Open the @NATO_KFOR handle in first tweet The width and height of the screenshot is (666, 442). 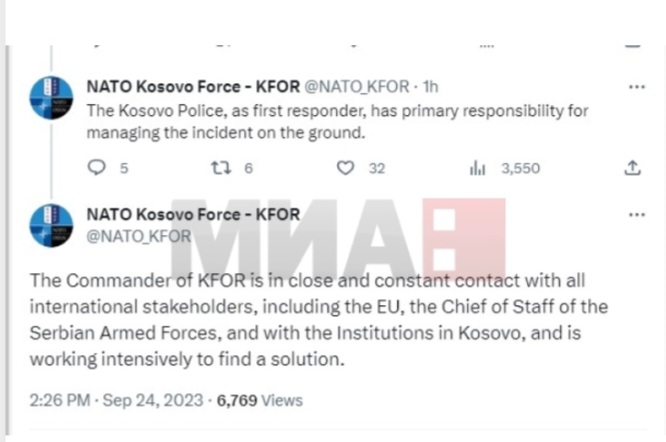[357, 87]
